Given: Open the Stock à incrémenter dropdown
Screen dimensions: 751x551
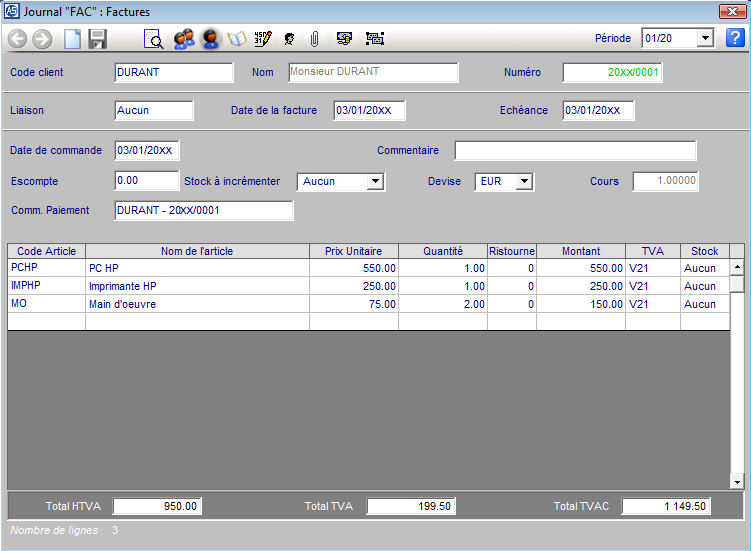Looking at the screenshot, I should tap(375, 182).
